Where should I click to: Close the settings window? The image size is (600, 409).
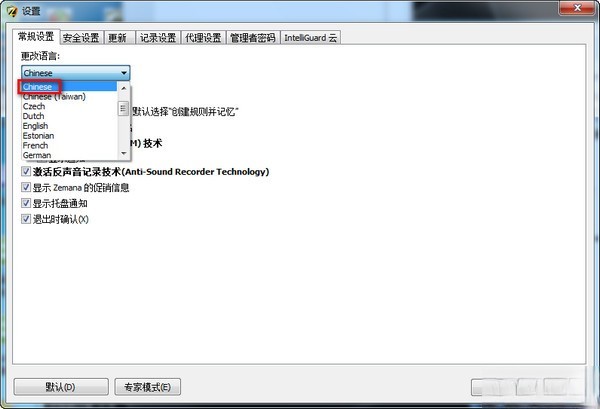pos(577,8)
